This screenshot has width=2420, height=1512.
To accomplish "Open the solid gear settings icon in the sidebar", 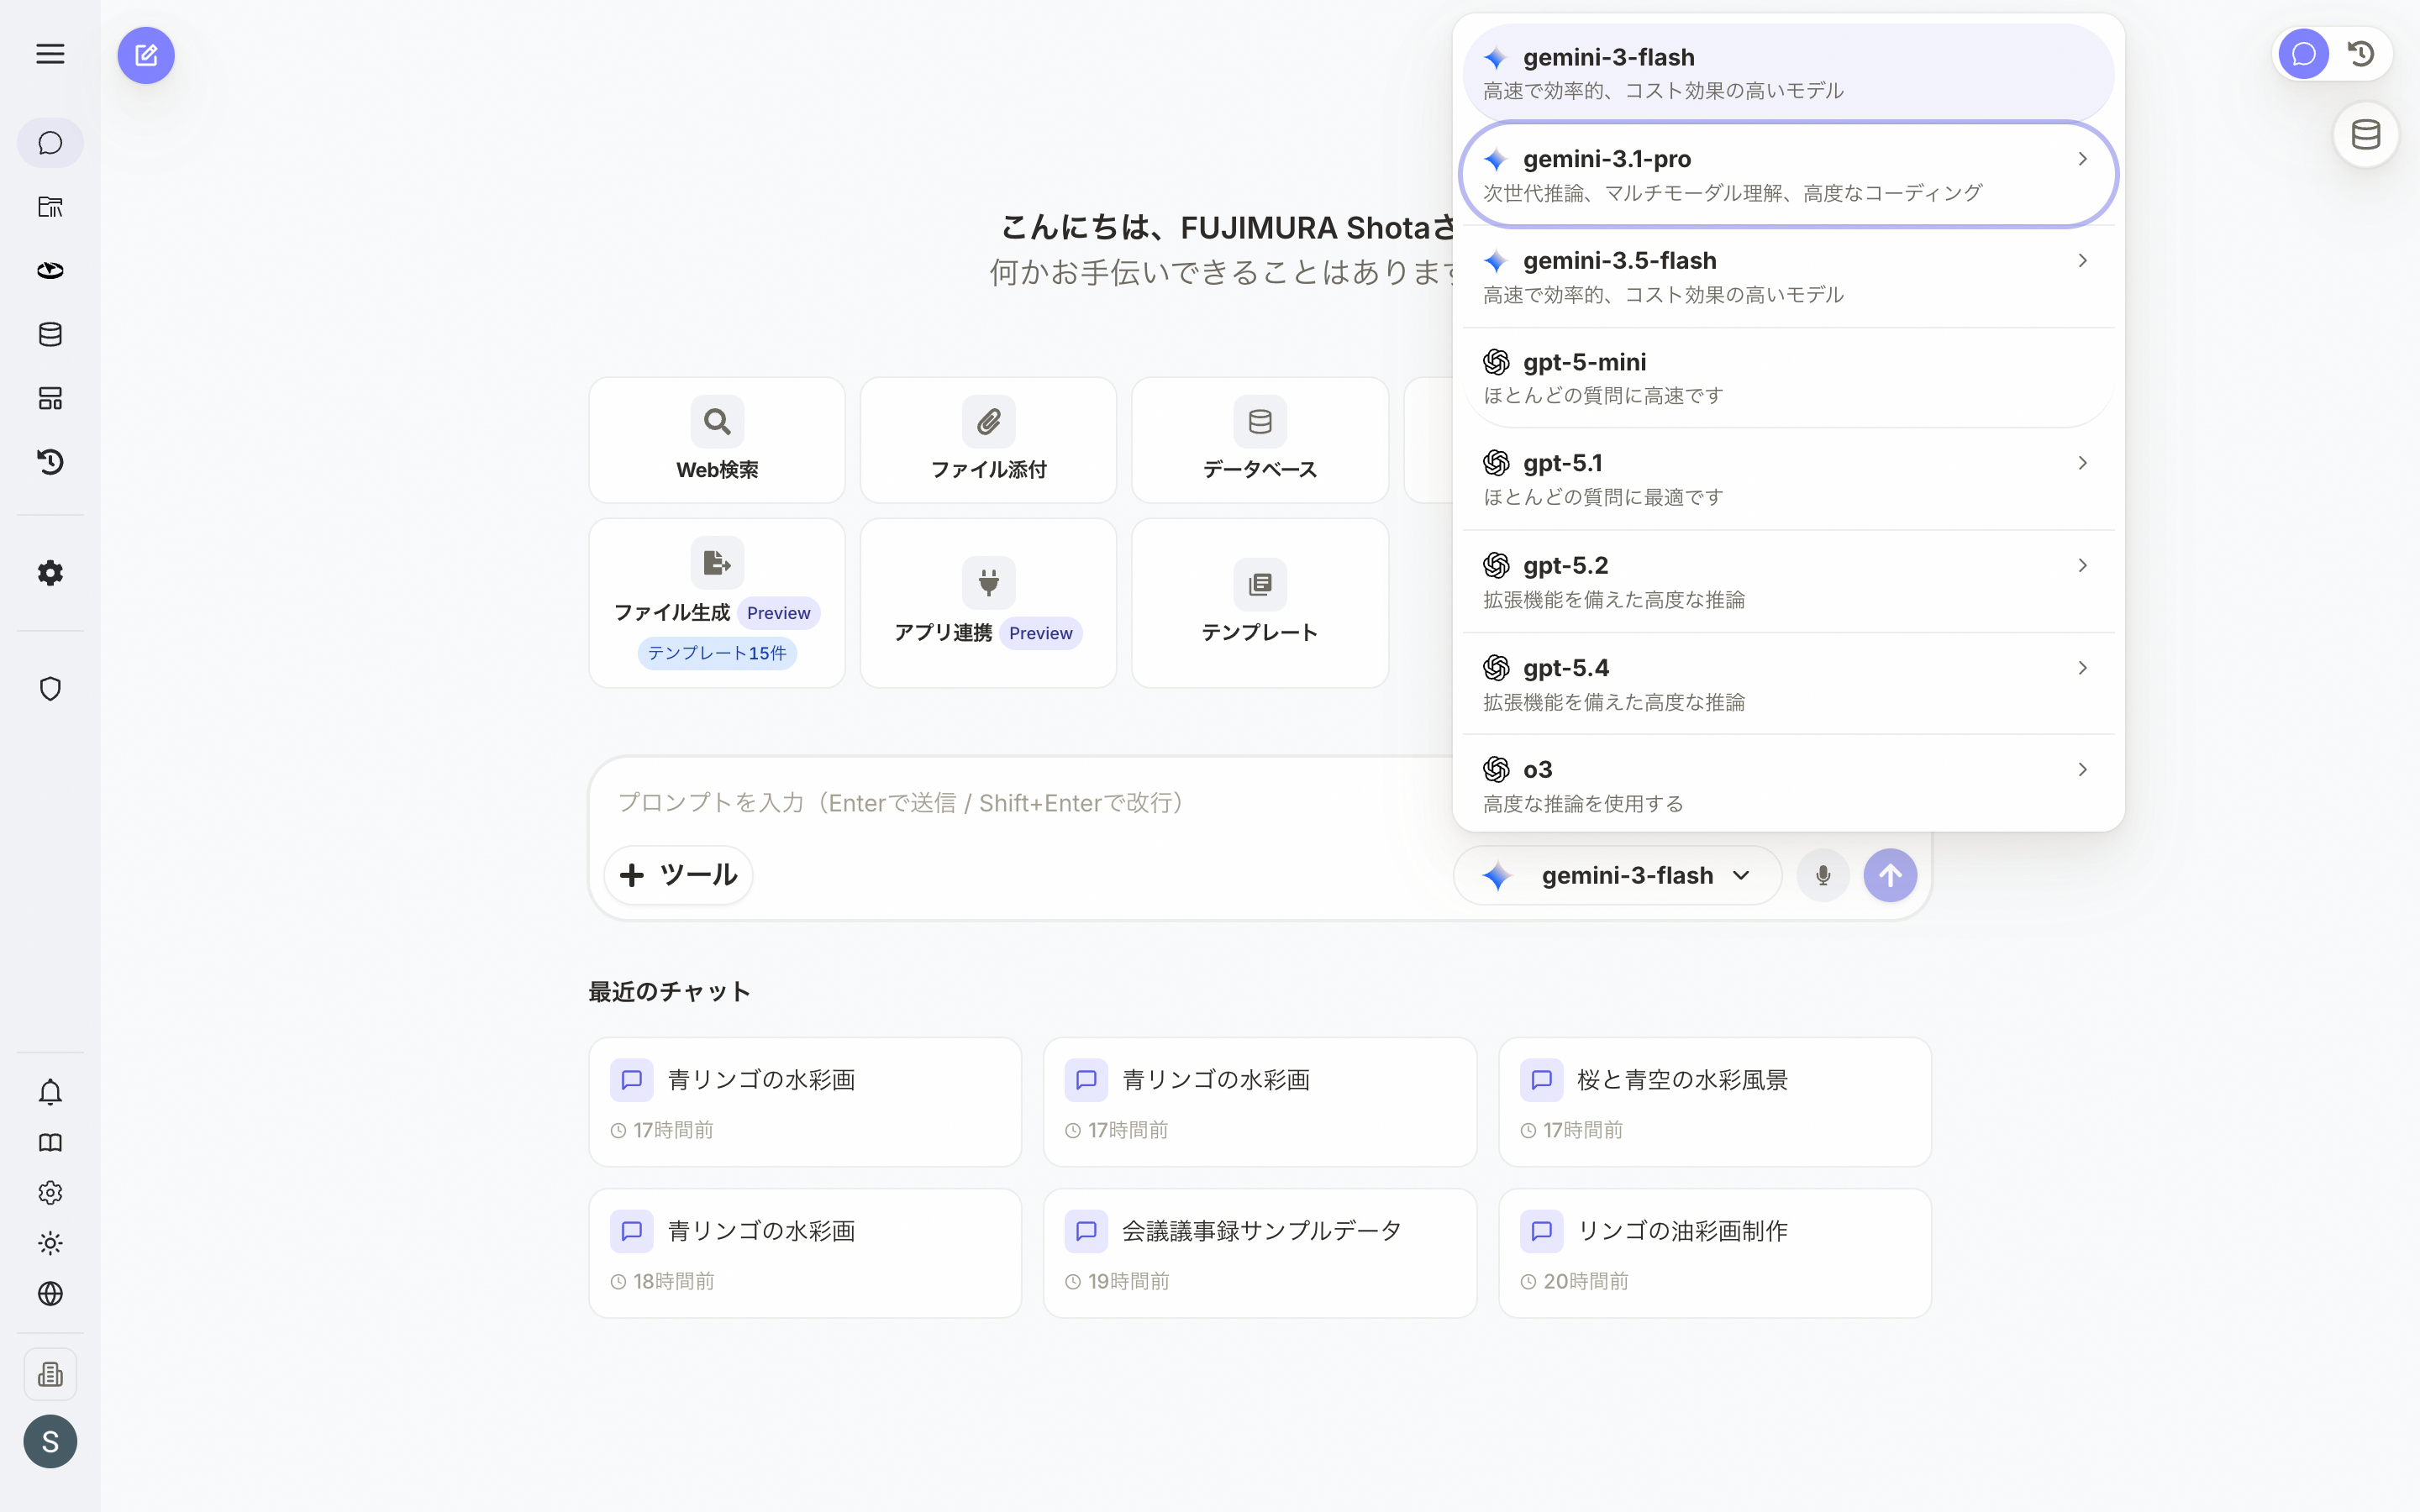I will click(x=50, y=573).
